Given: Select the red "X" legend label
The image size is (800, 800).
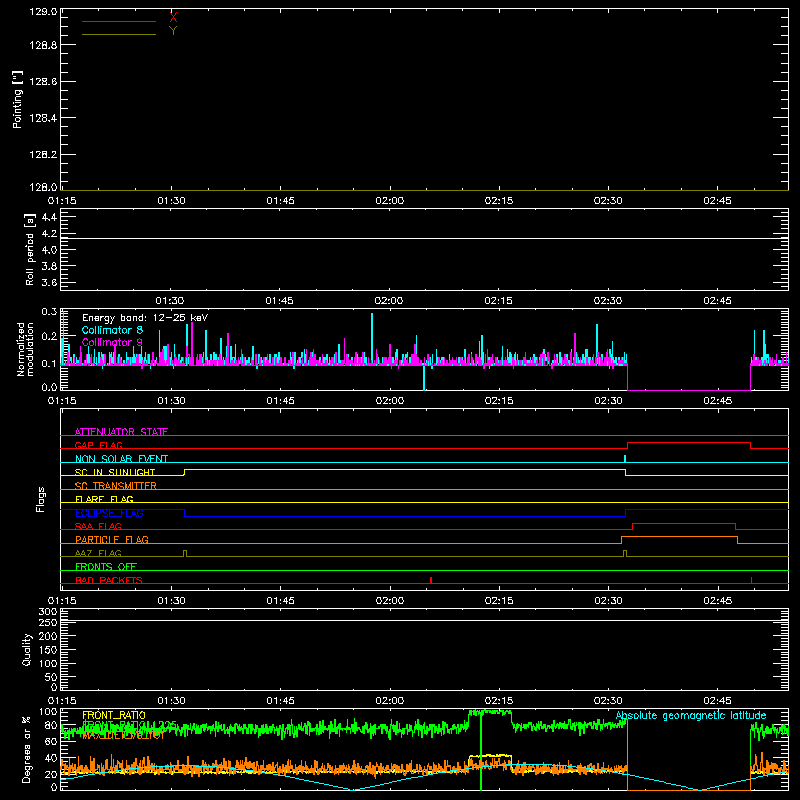Looking at the screenshot, I should pos(173,18).
